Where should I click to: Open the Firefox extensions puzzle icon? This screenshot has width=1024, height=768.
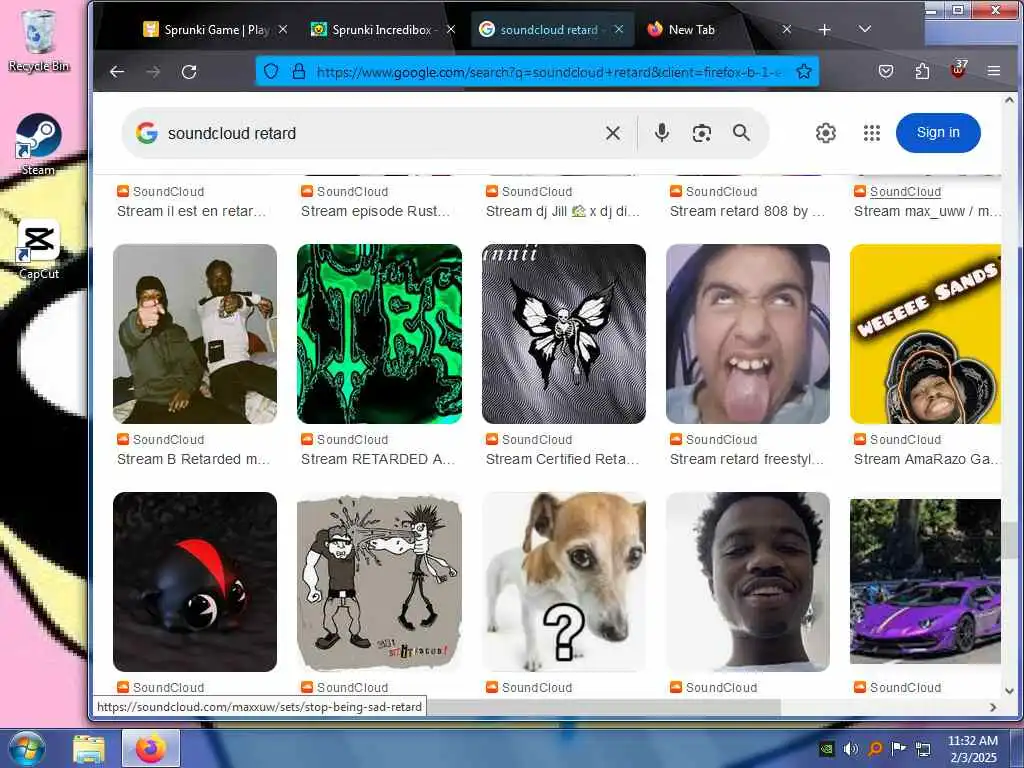click(922, 71)
